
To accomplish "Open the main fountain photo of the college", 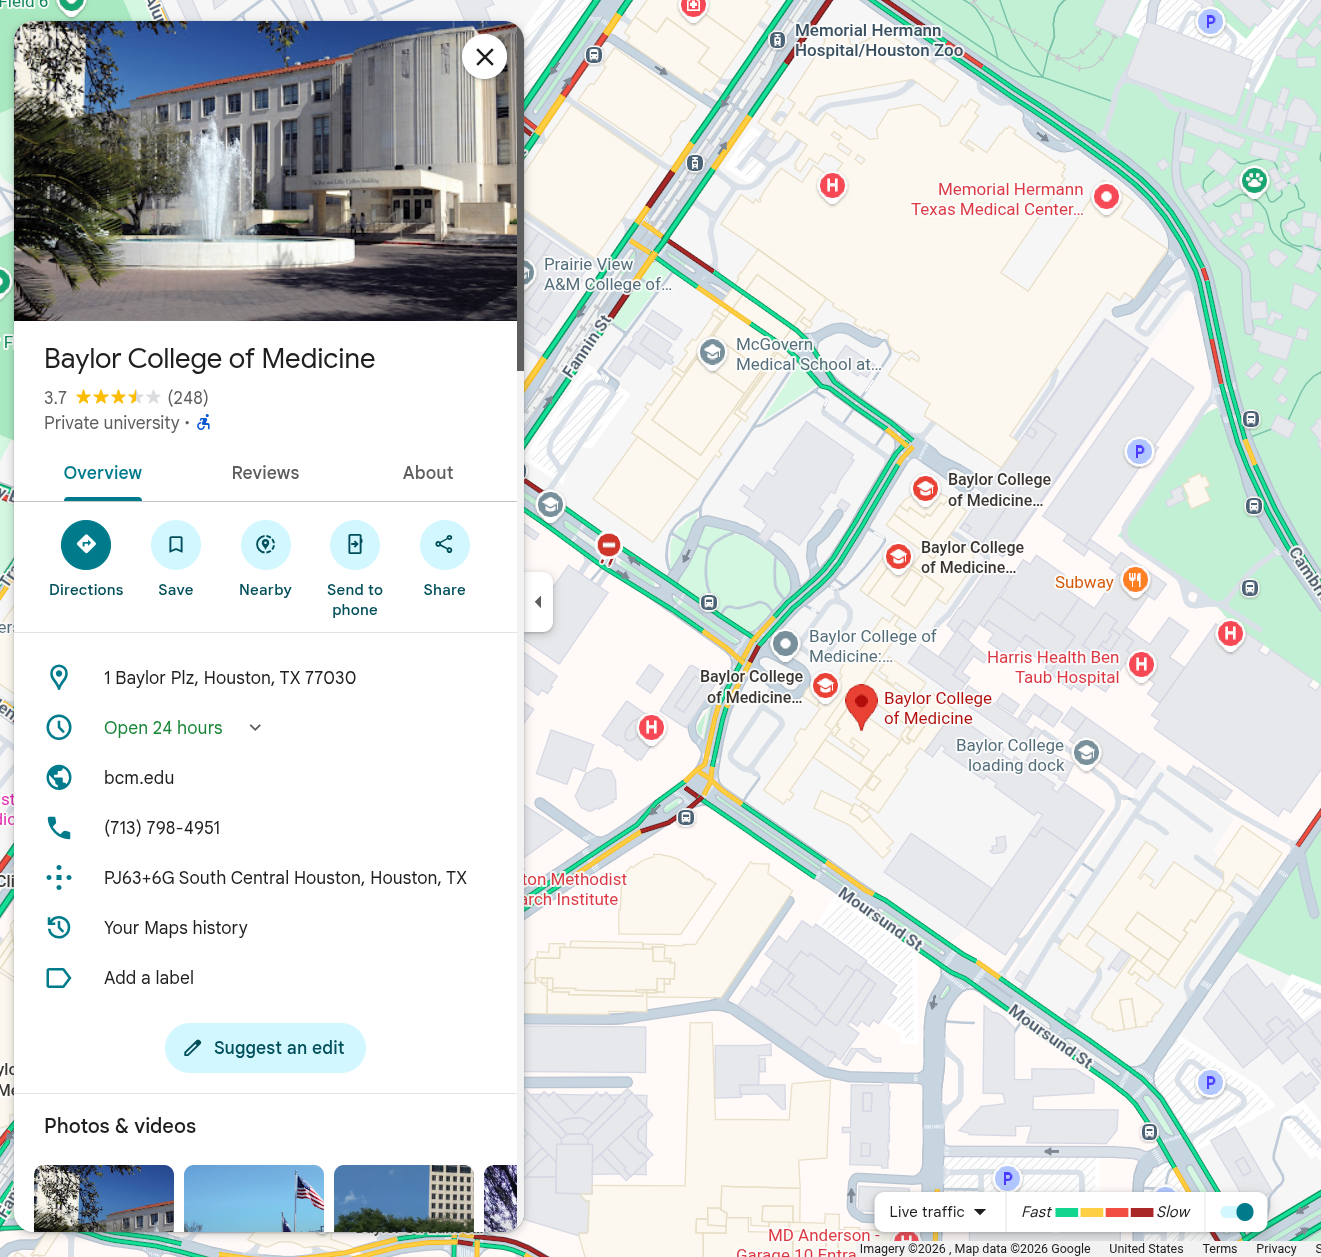I will [266, 171].
